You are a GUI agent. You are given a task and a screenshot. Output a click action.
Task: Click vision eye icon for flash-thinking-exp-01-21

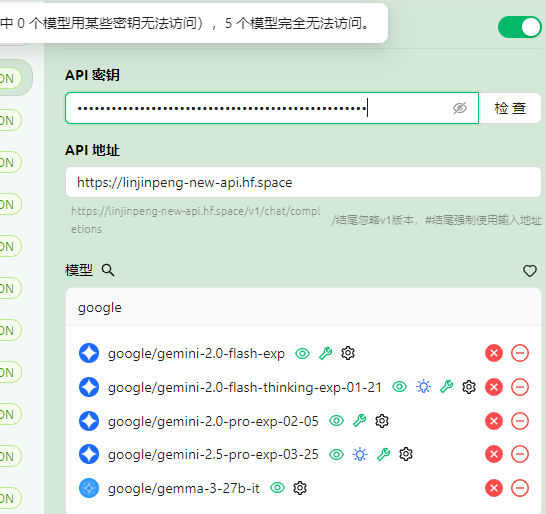[x=399, y=387]
